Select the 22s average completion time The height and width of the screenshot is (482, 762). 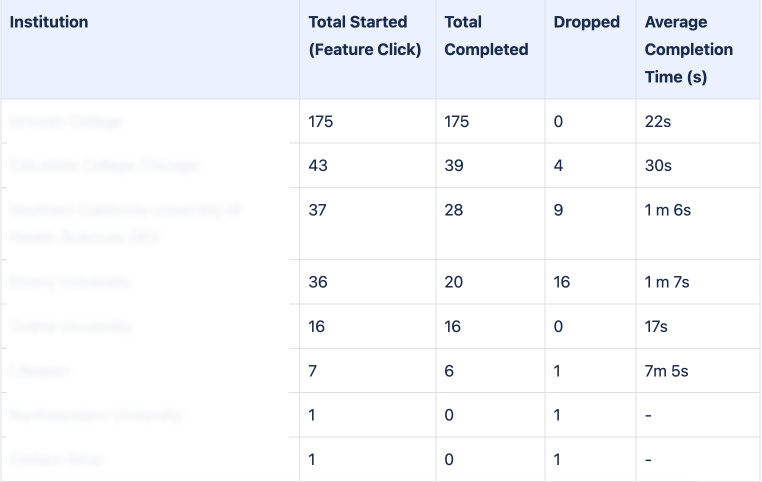[657, 122]
